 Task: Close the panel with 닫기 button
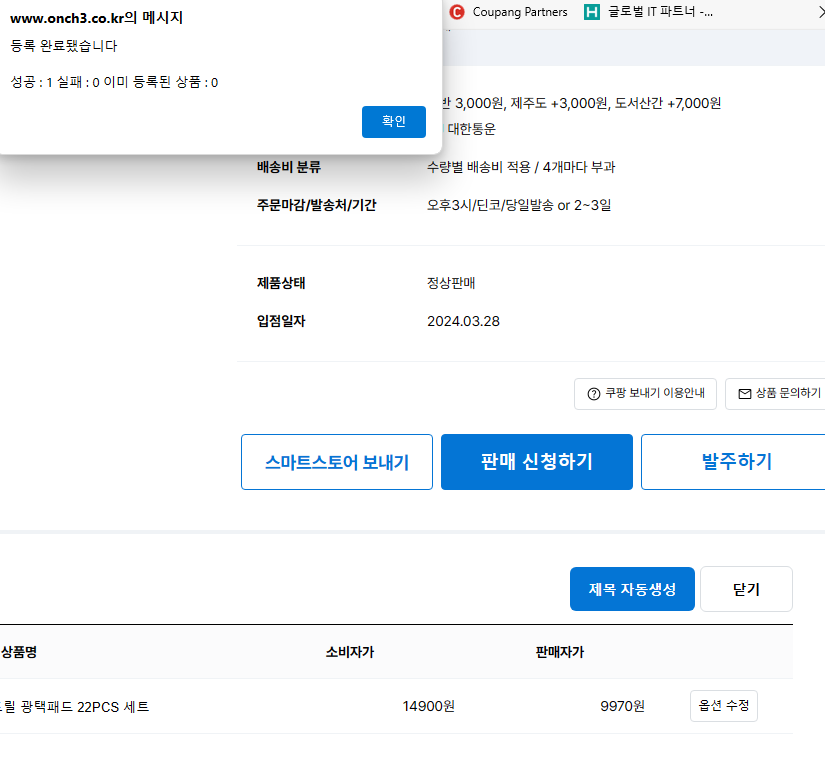(746, 589)
